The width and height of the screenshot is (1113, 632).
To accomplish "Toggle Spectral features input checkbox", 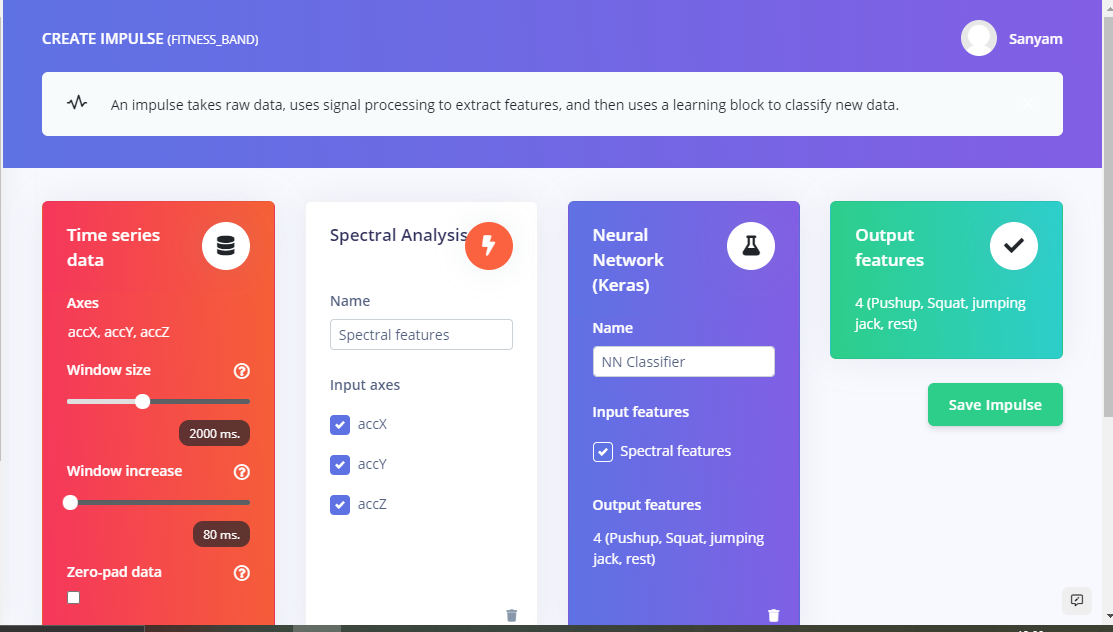I will point(603,452).
